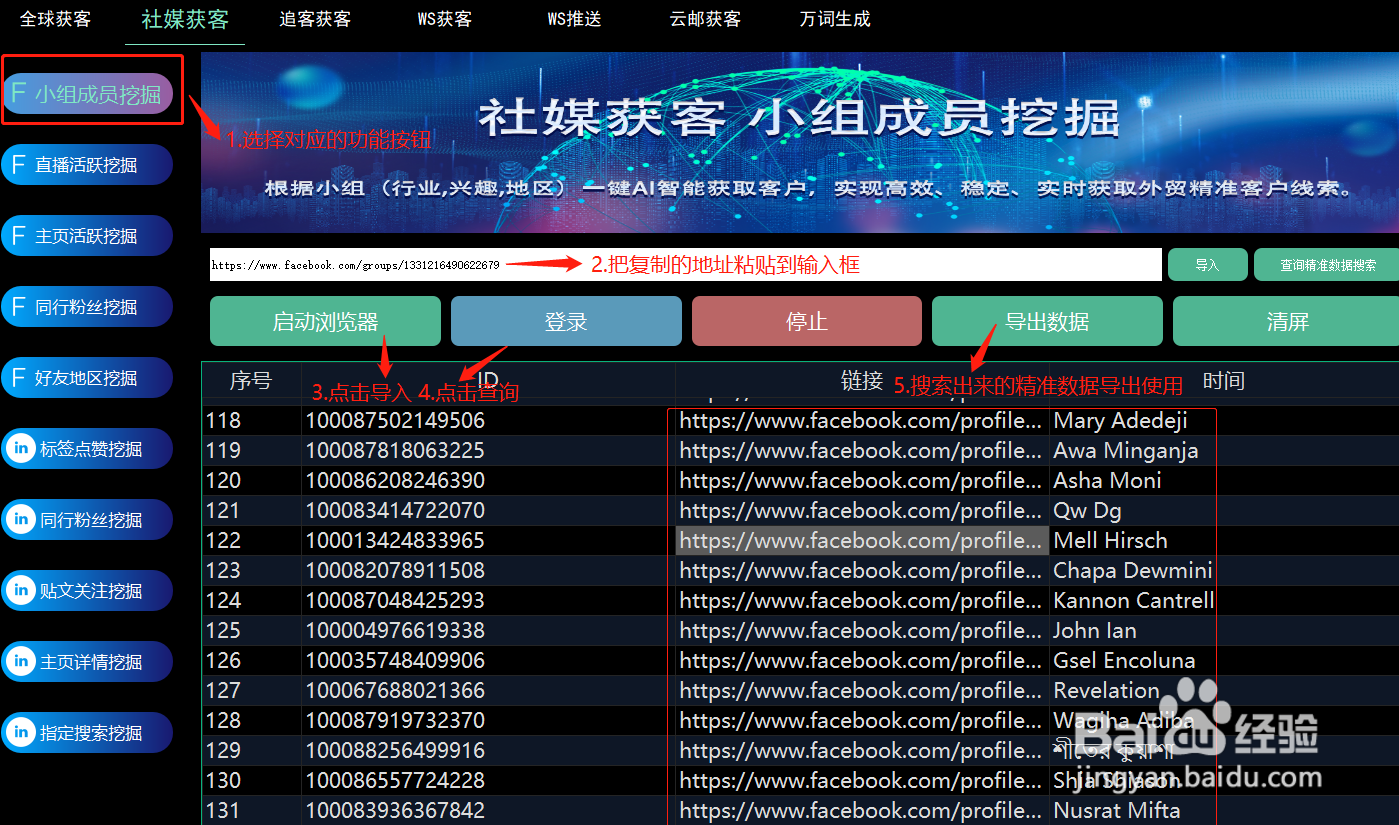Click the name John Ian
Viewport: 1399px width, 825px height.
1094,631
